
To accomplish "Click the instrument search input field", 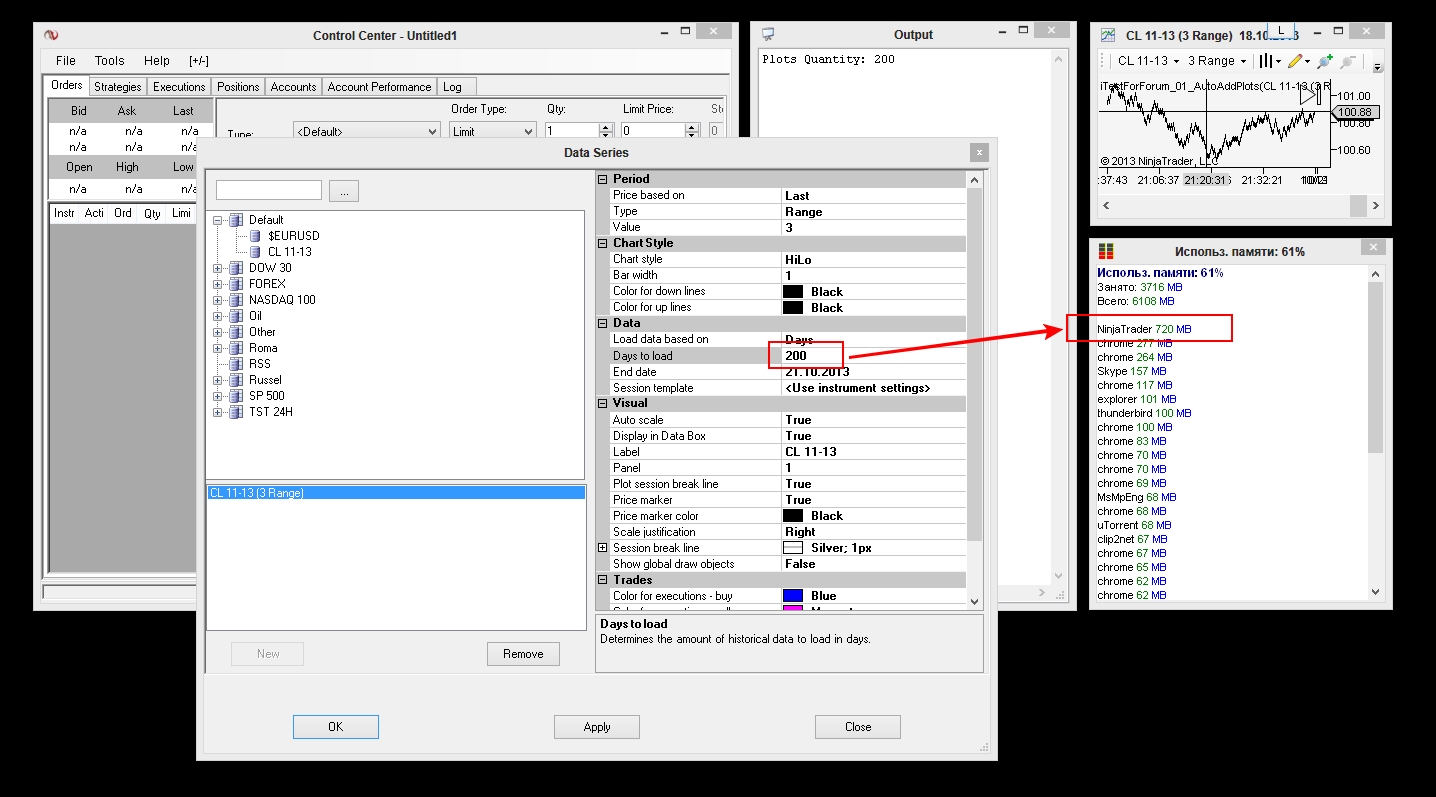I will [269, 190].
